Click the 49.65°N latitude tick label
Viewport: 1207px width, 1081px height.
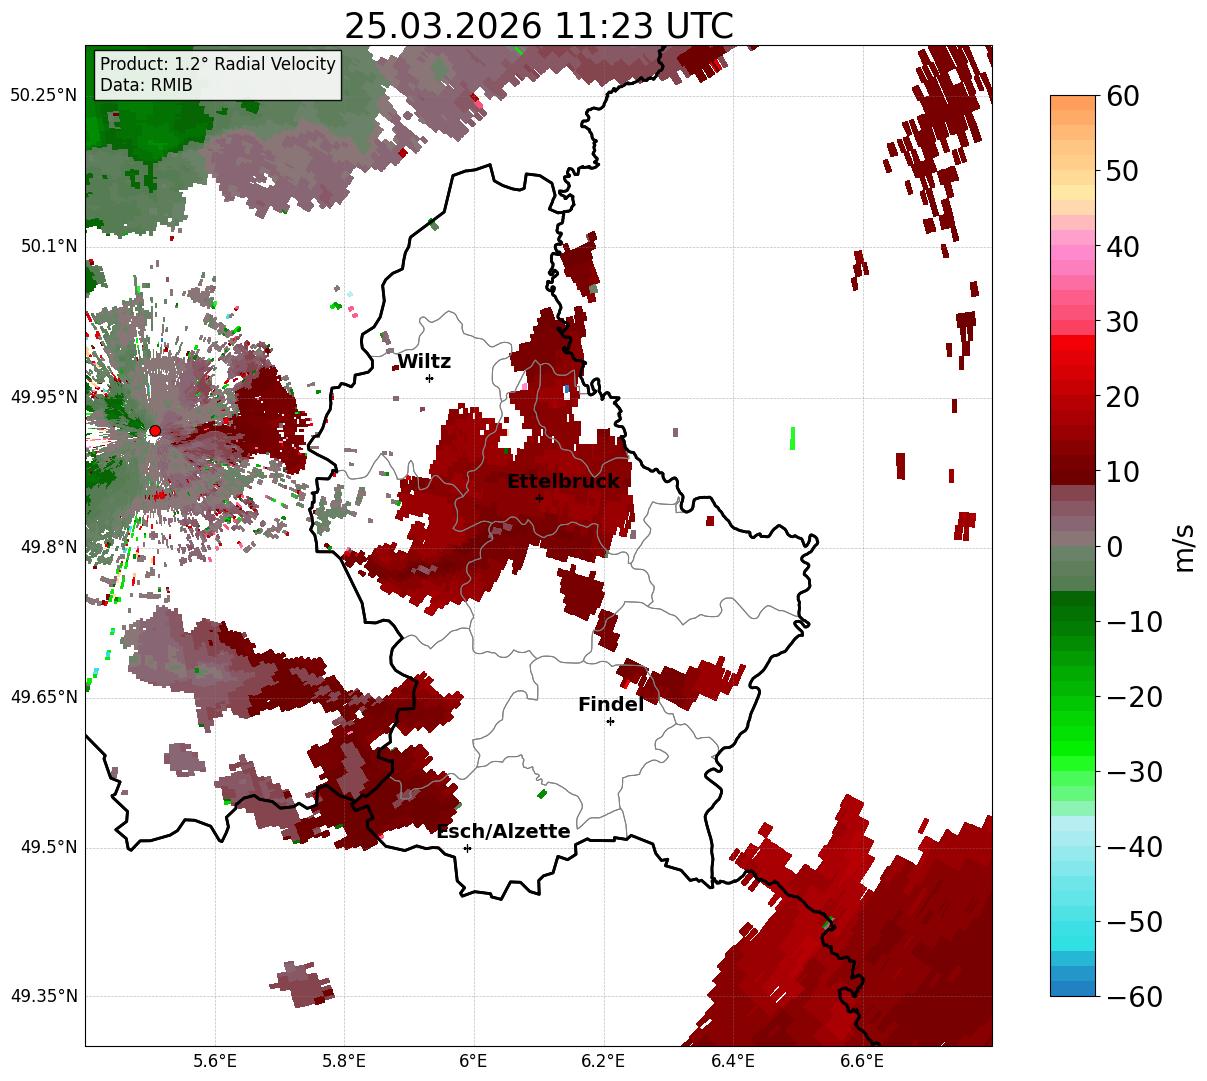point(43,697)
